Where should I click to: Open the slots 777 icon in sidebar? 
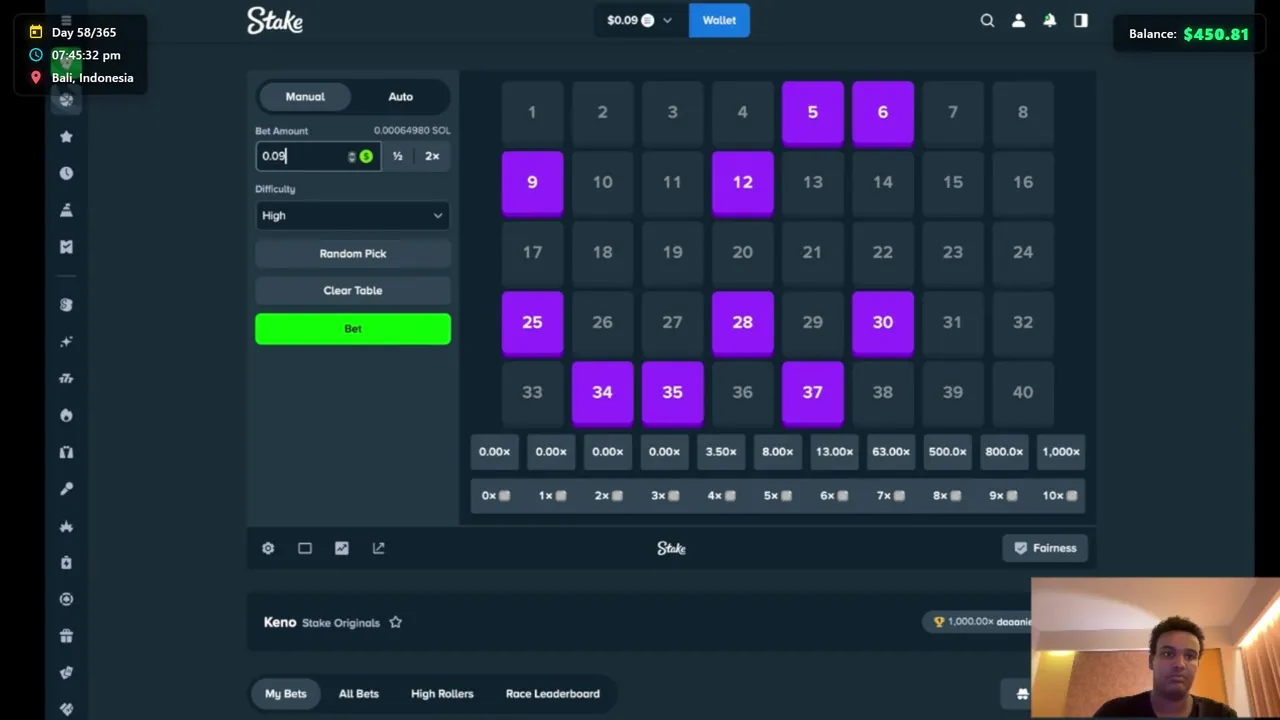pos(66,378)
